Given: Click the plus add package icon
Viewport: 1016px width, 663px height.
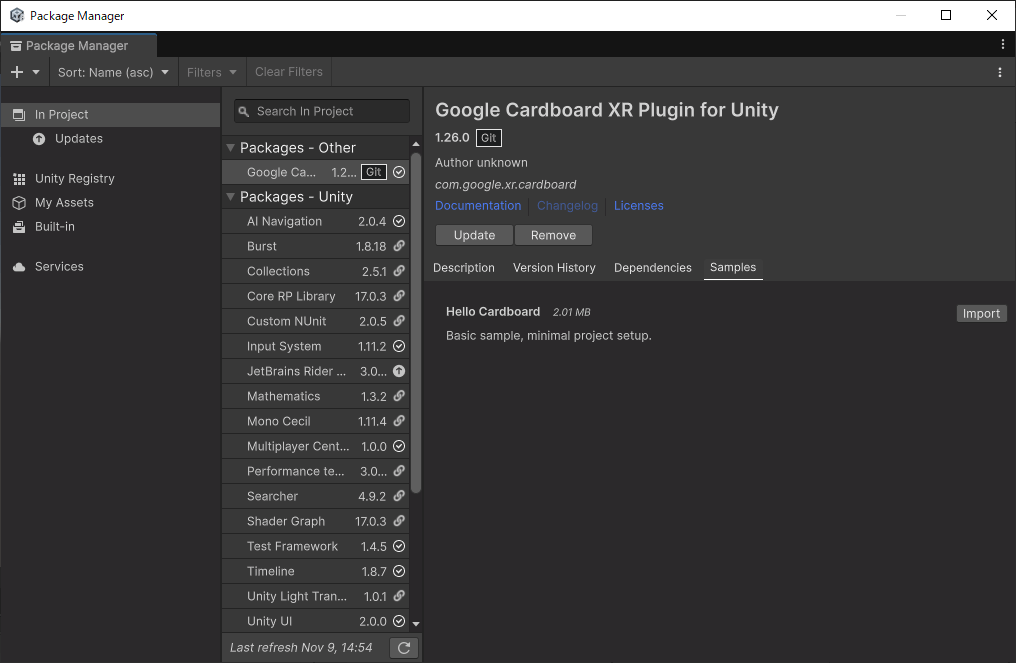Looking at the screenshot, I should (17, 72).
